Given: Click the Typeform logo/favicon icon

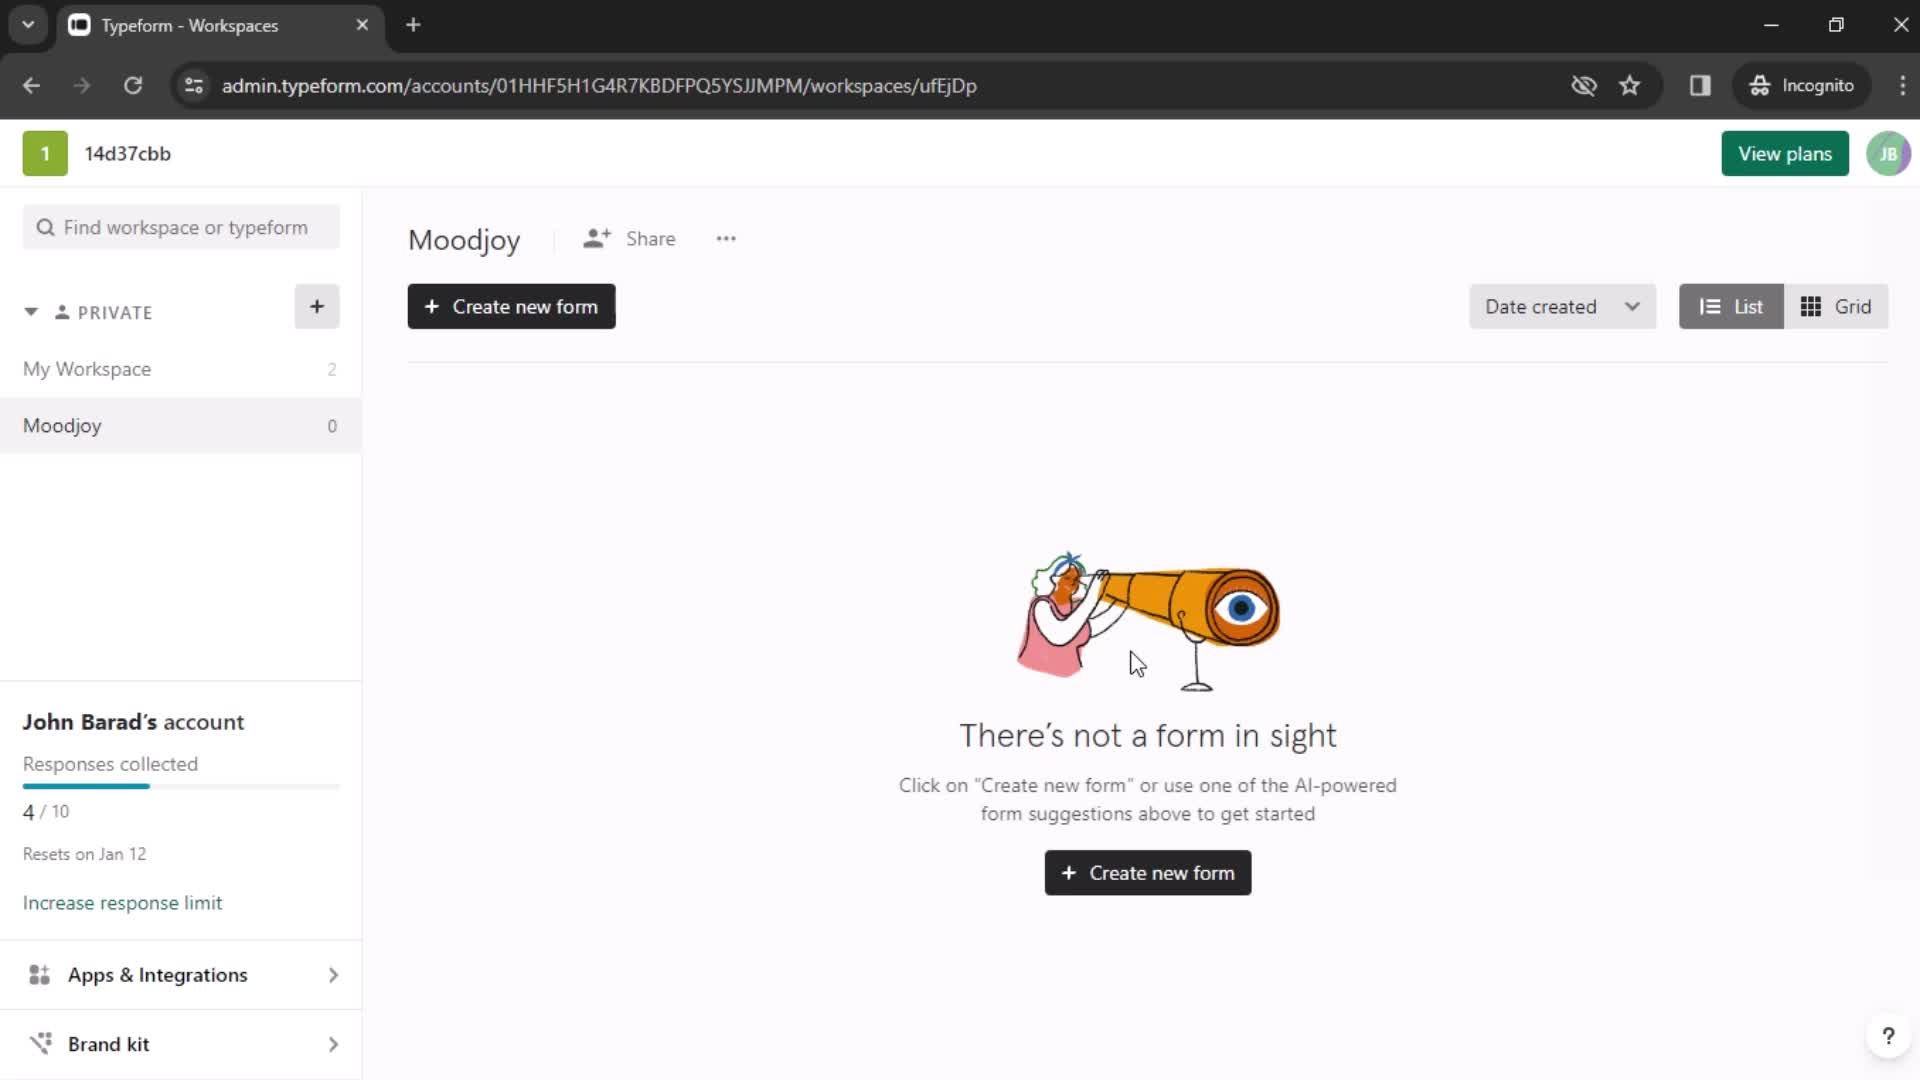Looking at the screenshot, I should [x=79, y=25].
